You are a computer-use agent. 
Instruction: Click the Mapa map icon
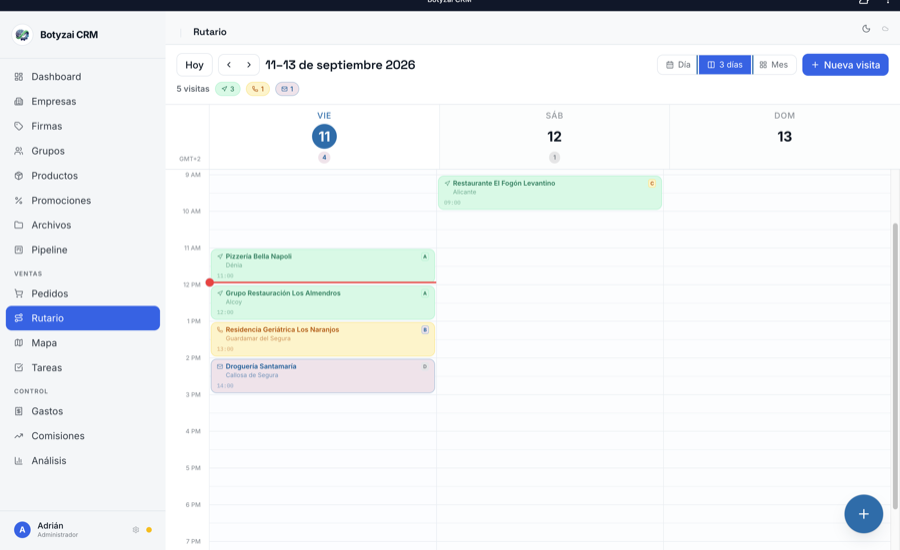coord(19,343)
